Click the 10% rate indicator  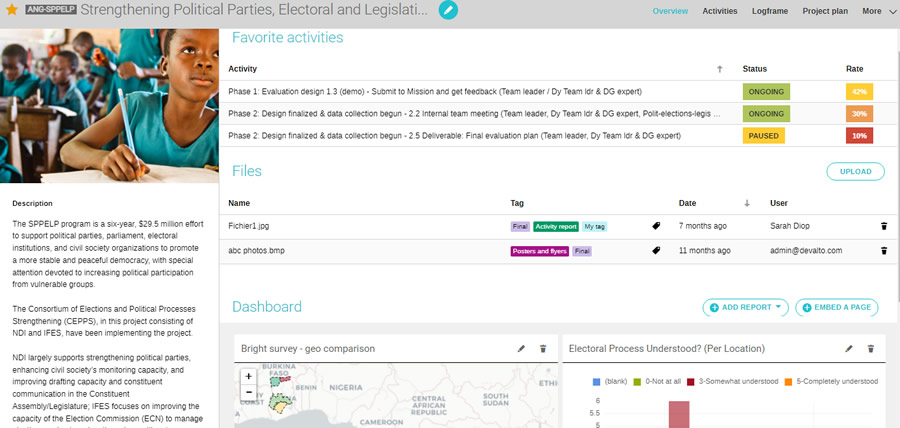pyautogui.click(x=859, y=136)
